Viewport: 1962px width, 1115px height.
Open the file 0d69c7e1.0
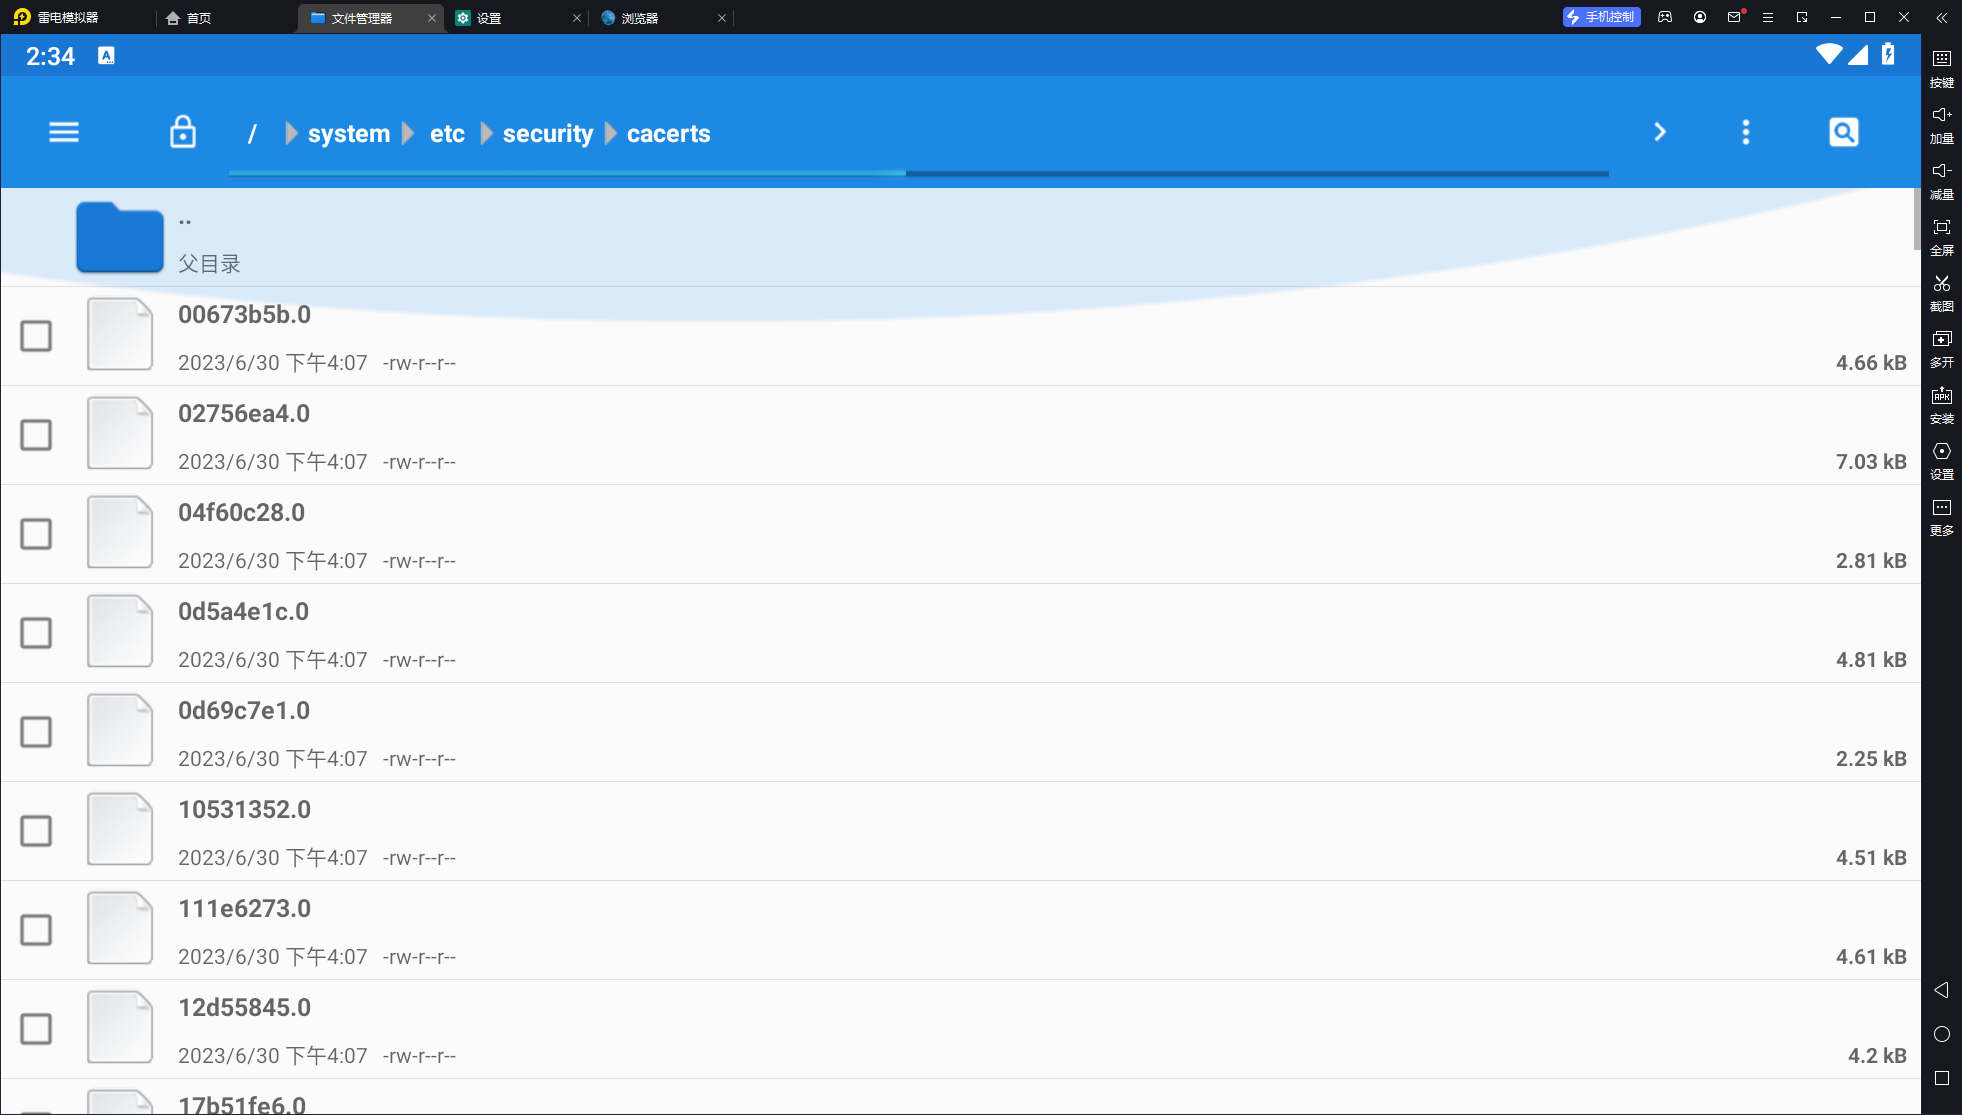(244, 711)
